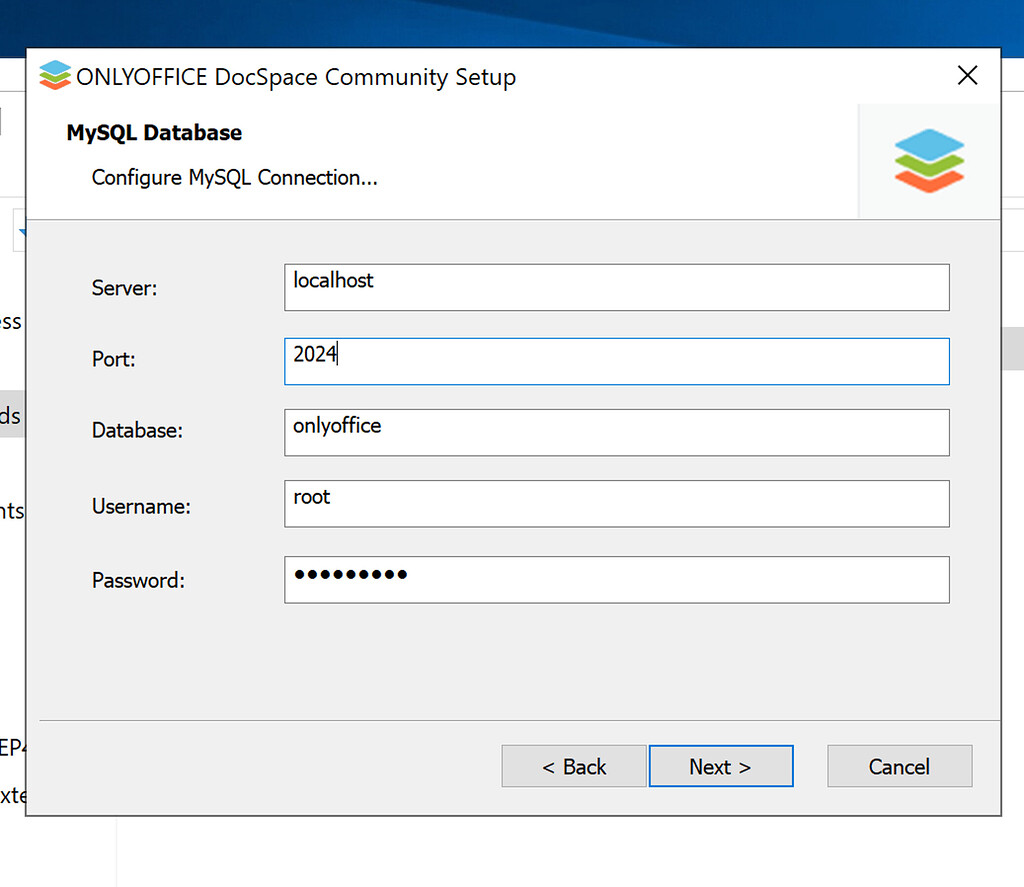The height and width of the screenshot is (887, 1024).
Task: Focus the Password entry field
Action: click(616, 579)
